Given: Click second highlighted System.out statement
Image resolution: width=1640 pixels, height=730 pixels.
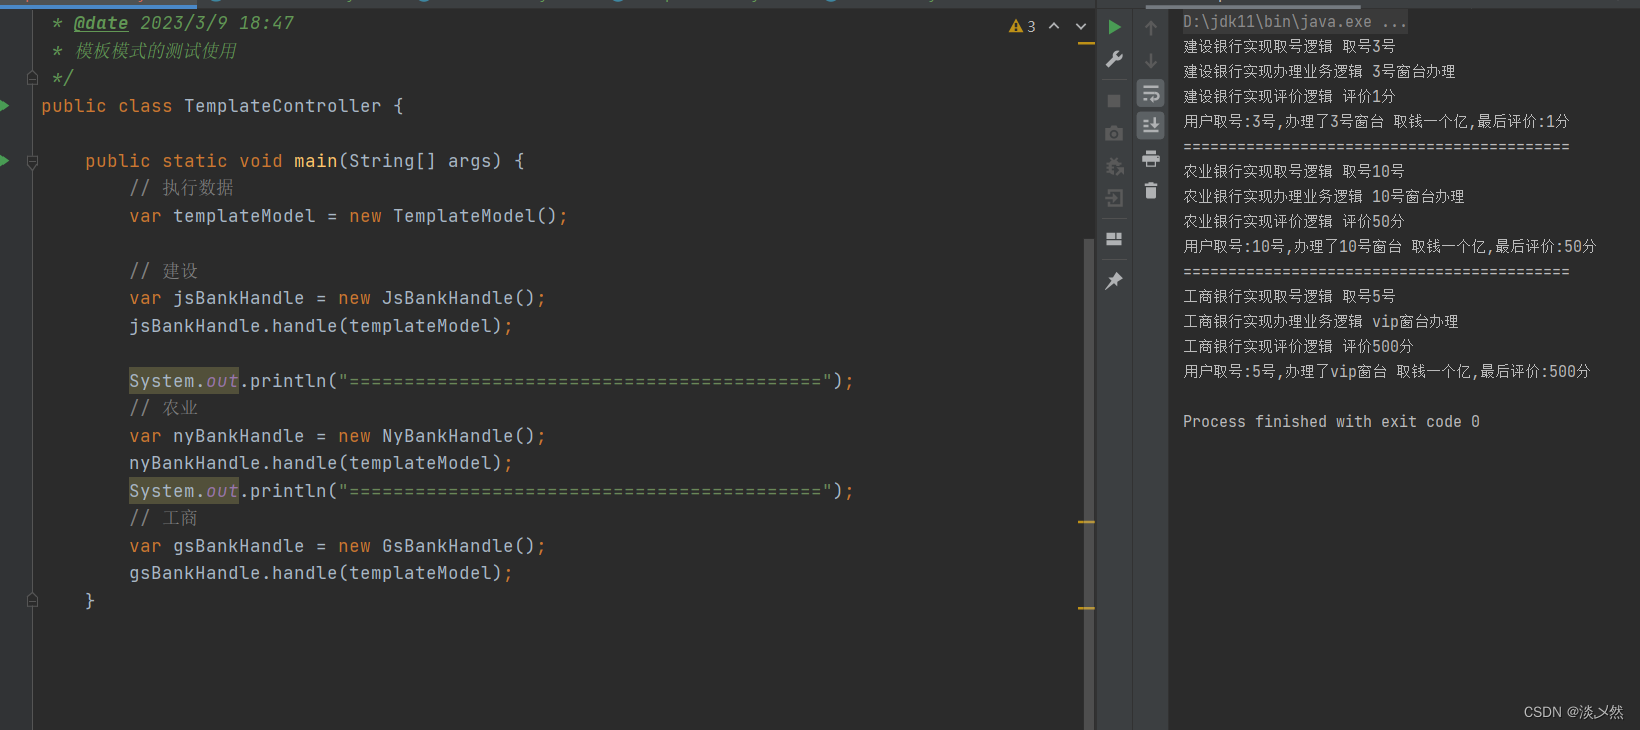Looking at the screenshot, I should (184, 491).
